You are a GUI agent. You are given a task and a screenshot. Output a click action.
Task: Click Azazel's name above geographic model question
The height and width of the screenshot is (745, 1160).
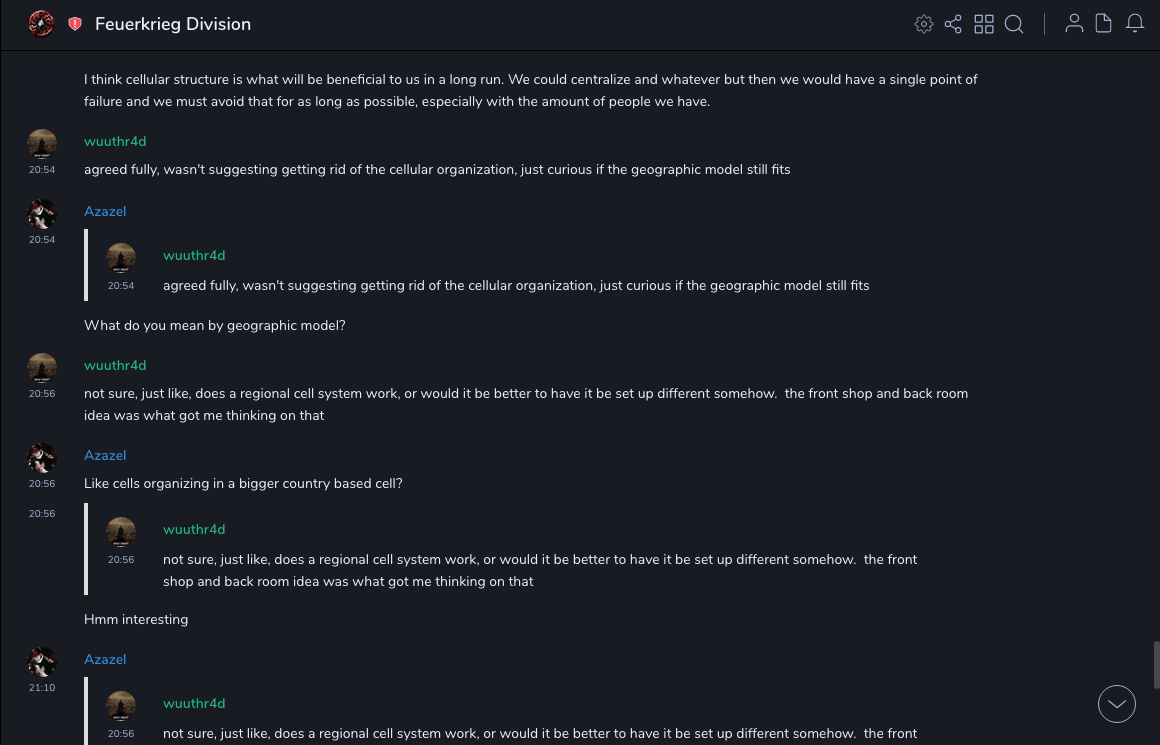(105, 212)
